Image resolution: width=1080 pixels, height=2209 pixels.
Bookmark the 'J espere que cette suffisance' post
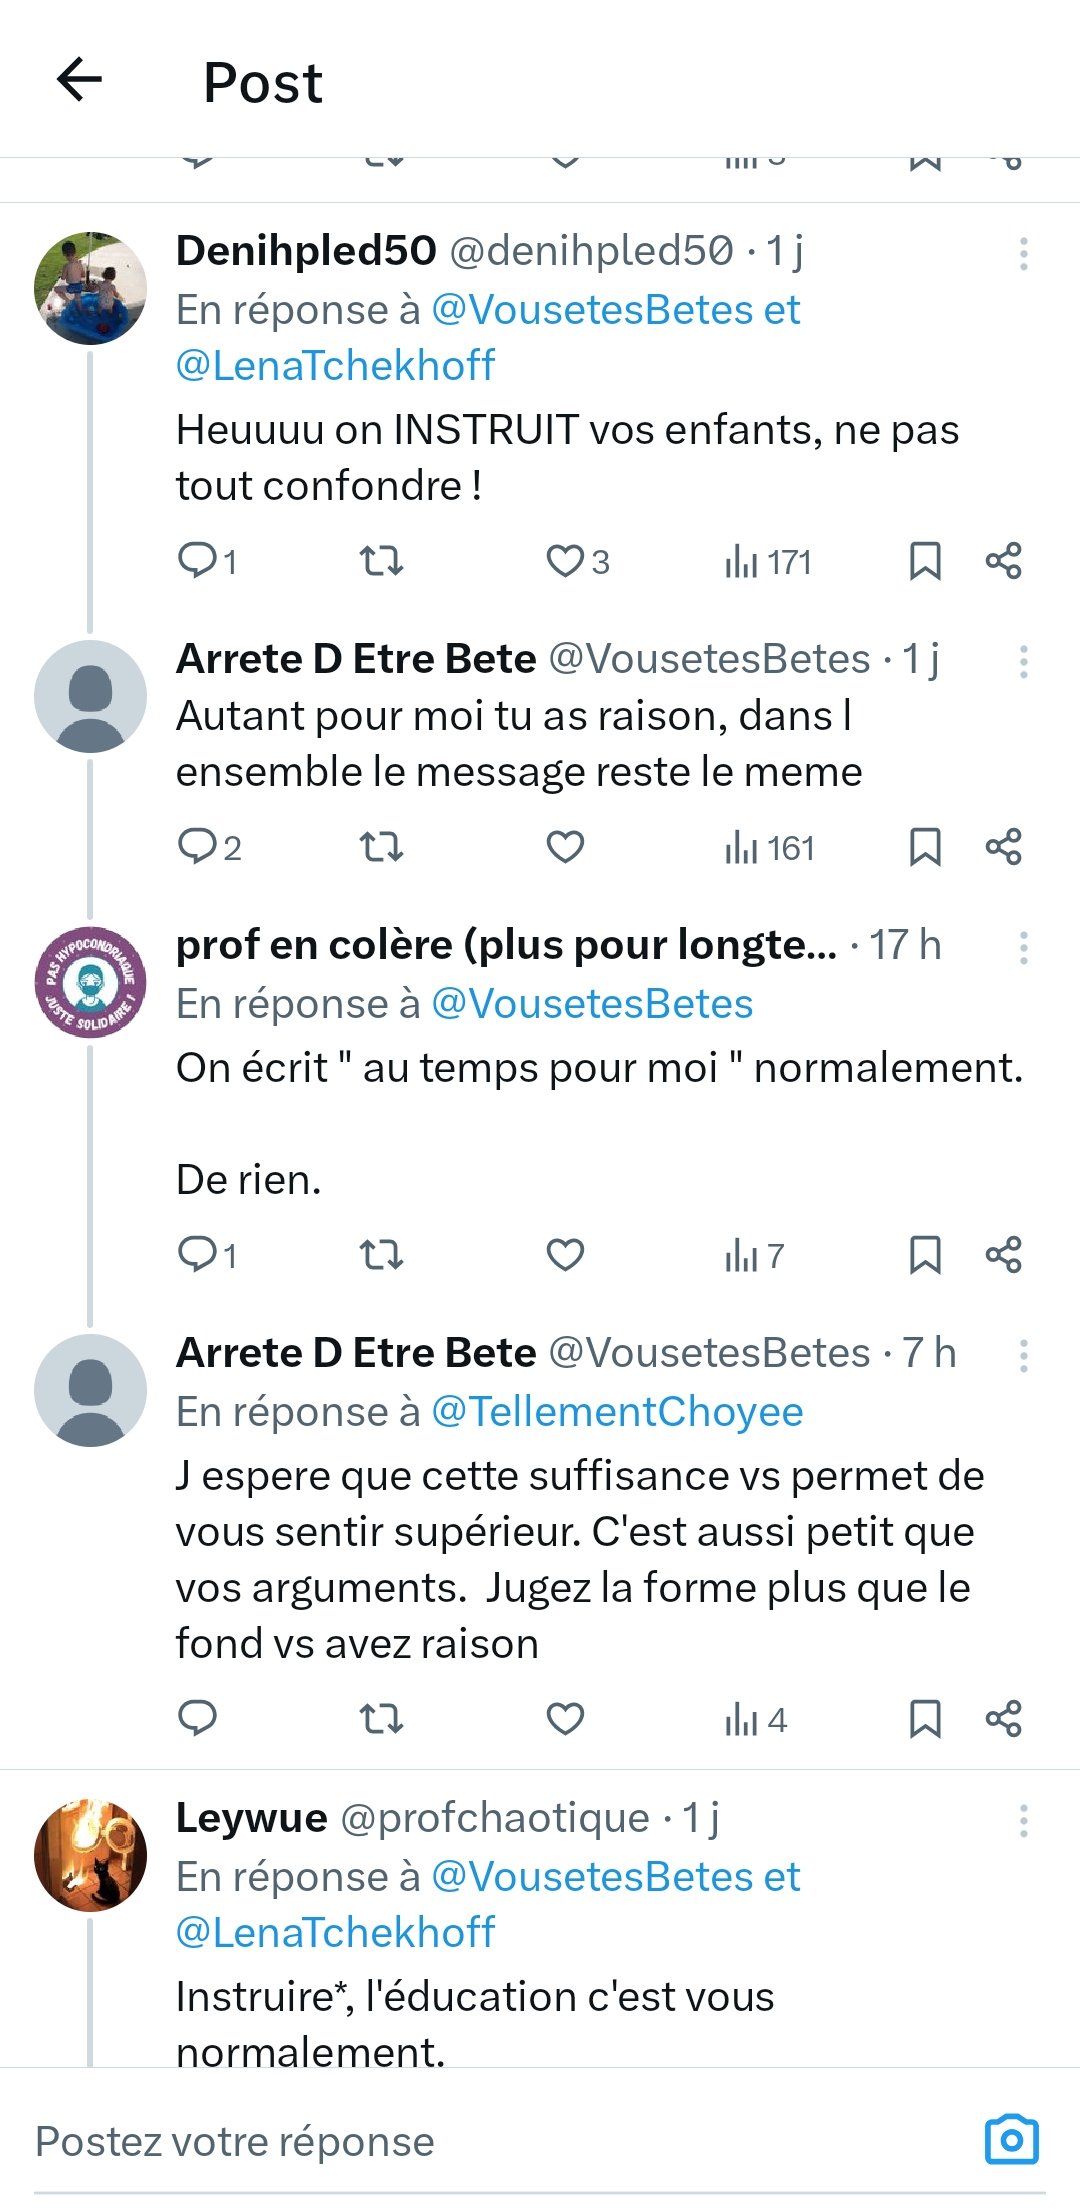(925, 1719)
